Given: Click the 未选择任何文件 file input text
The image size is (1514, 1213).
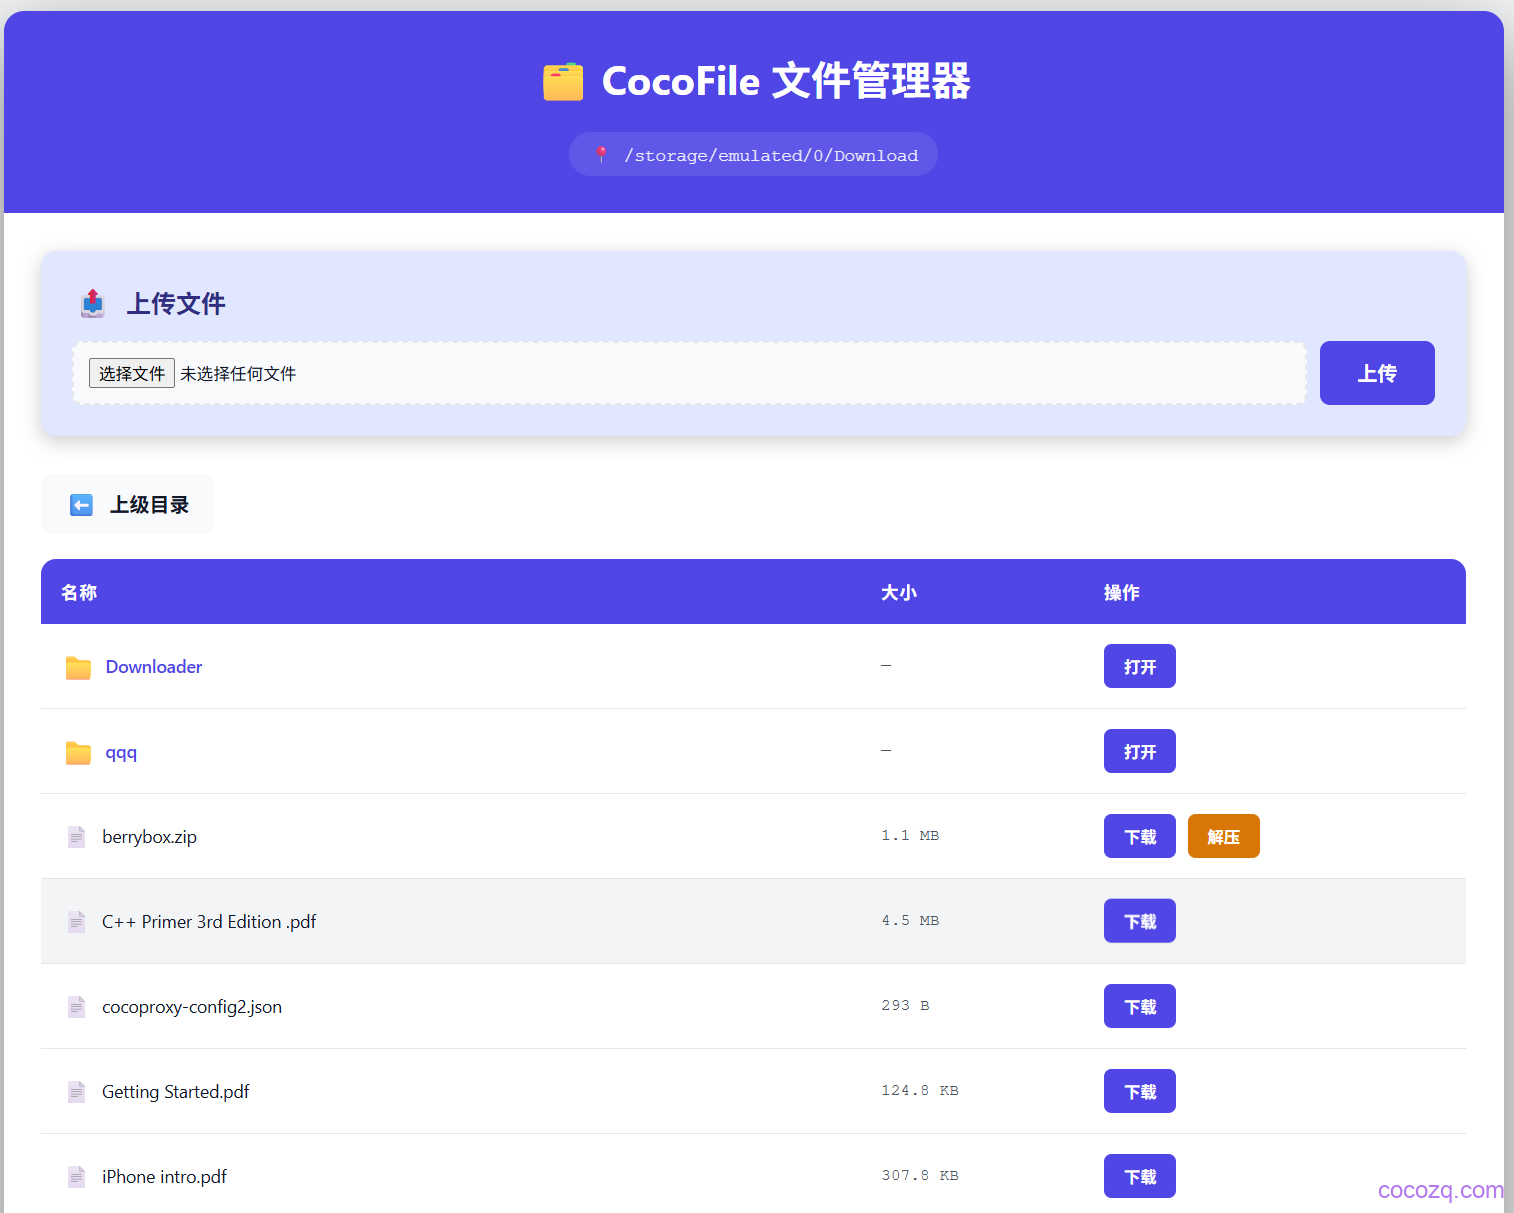Looking at the screenshot, I should tap(238, 374).
